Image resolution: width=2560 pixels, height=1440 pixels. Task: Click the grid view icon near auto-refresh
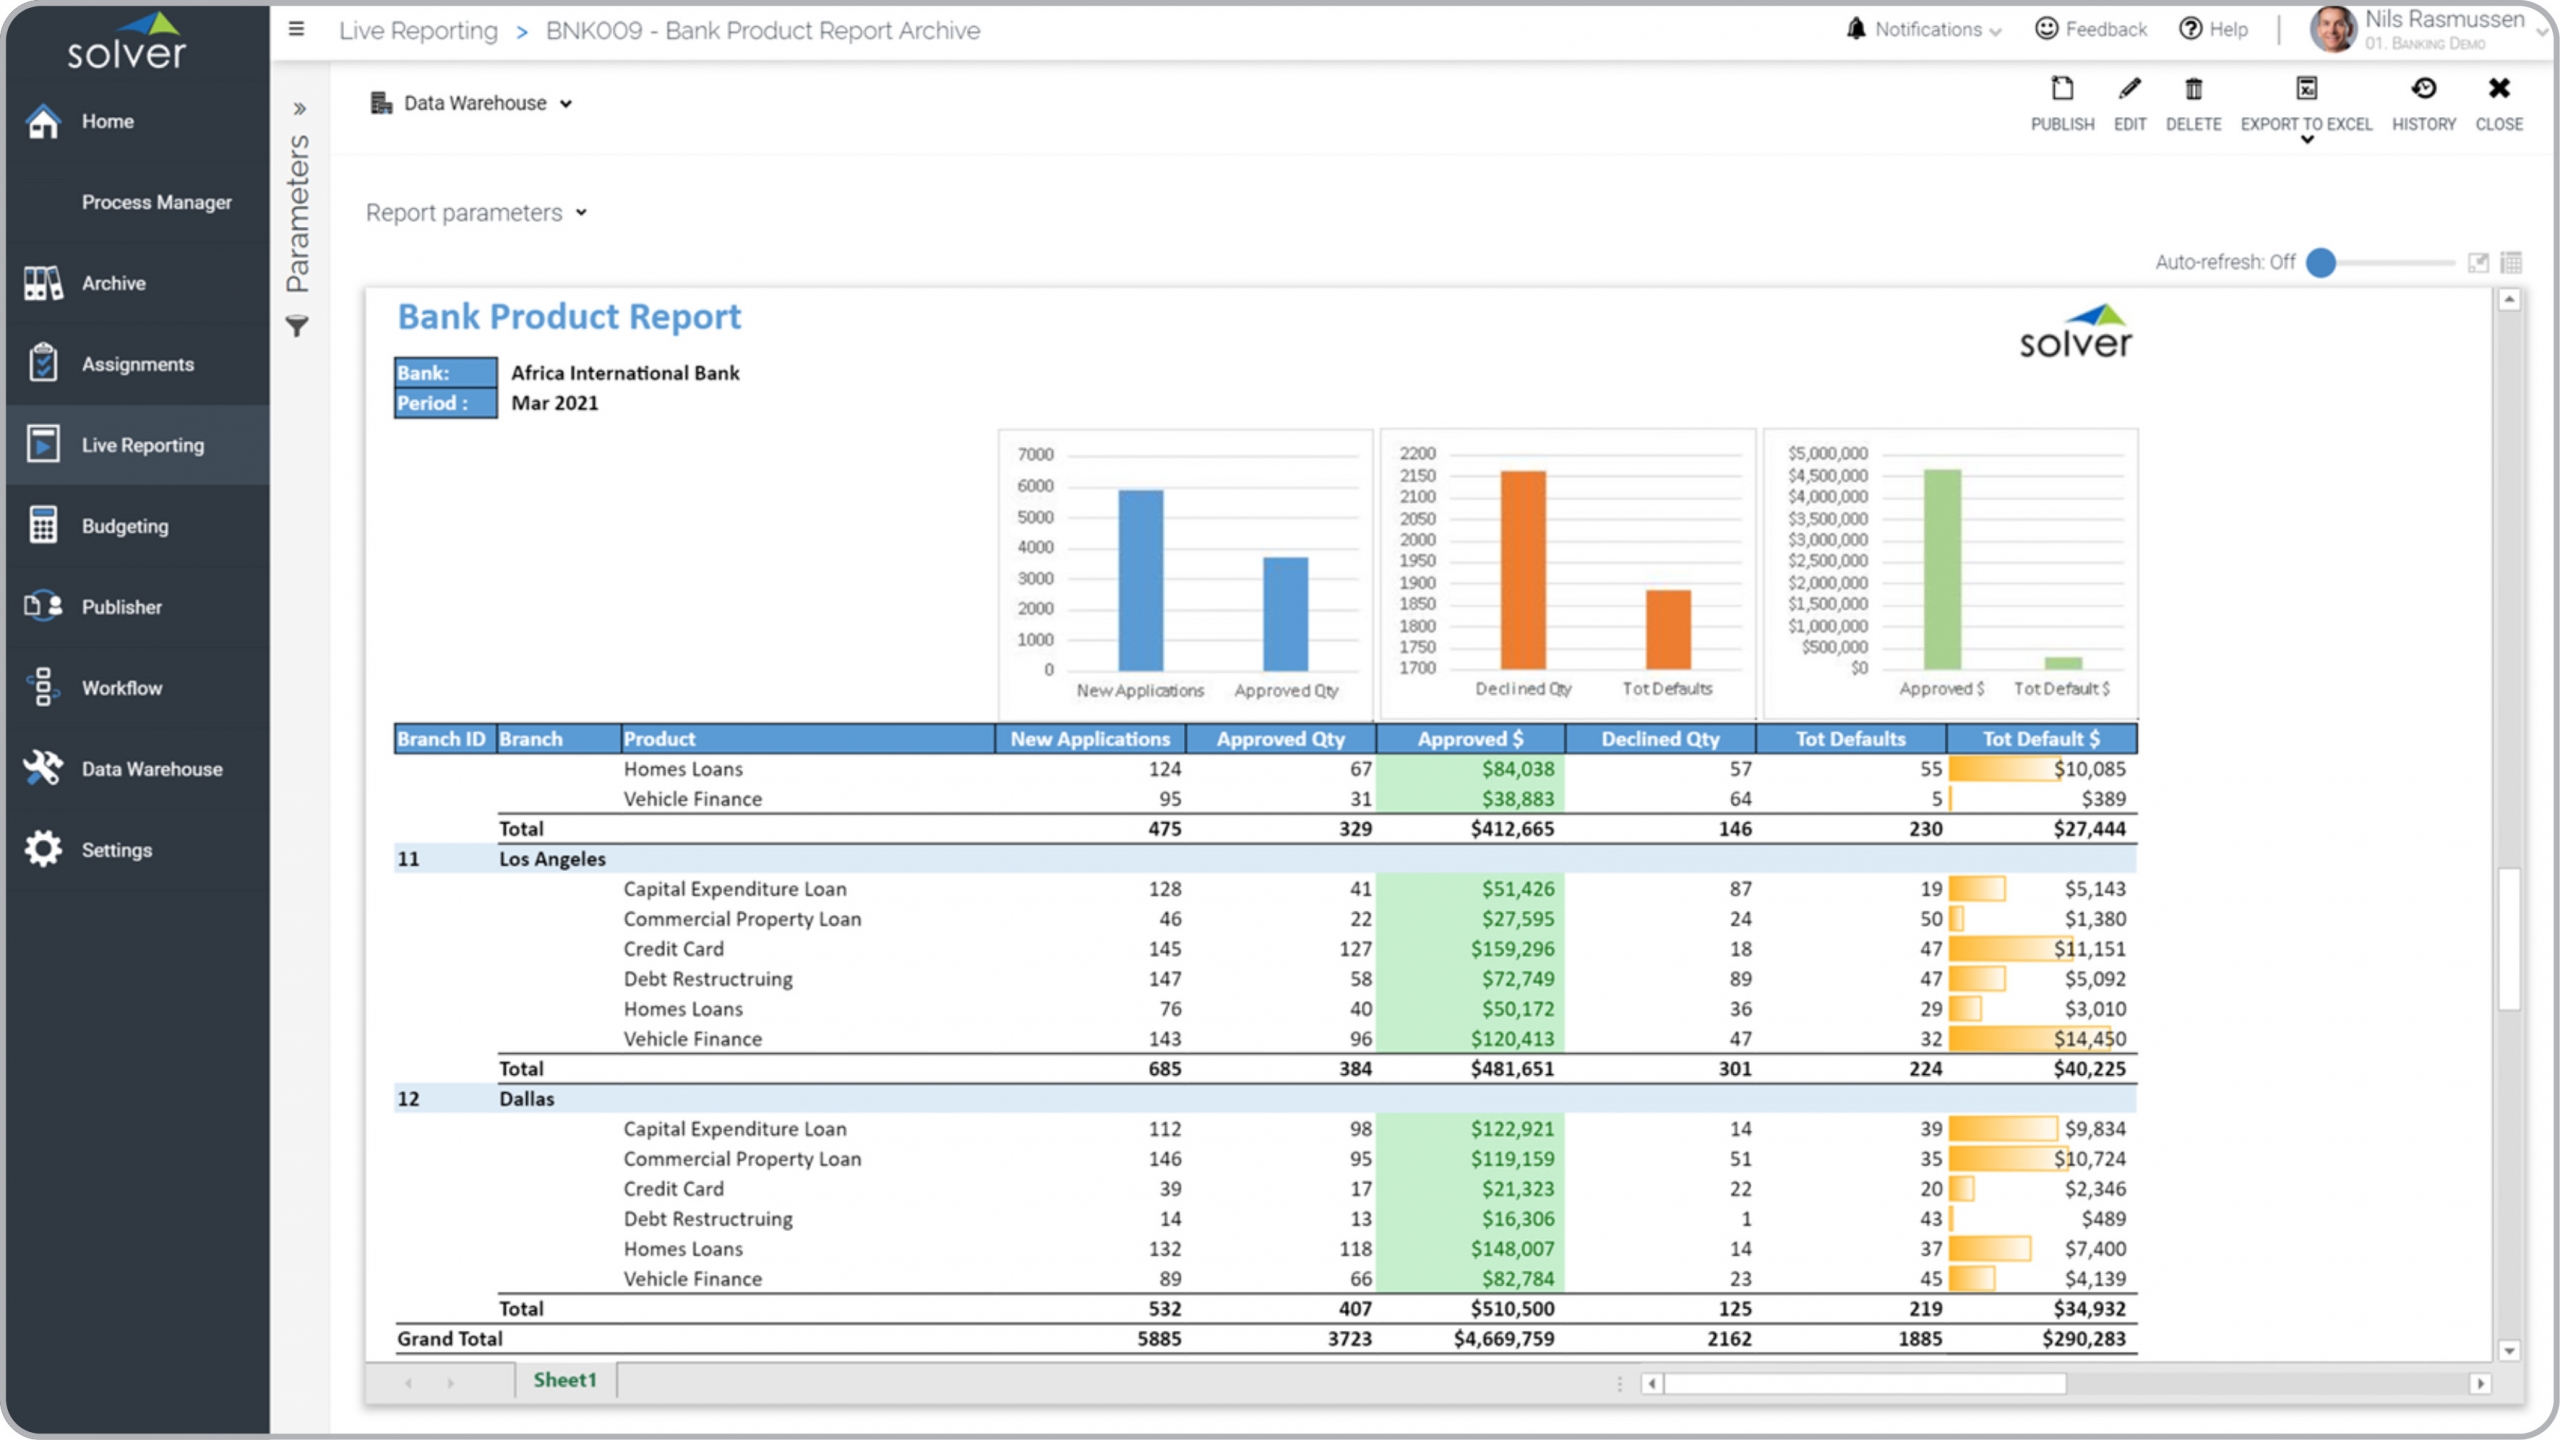click(2511, 263)
